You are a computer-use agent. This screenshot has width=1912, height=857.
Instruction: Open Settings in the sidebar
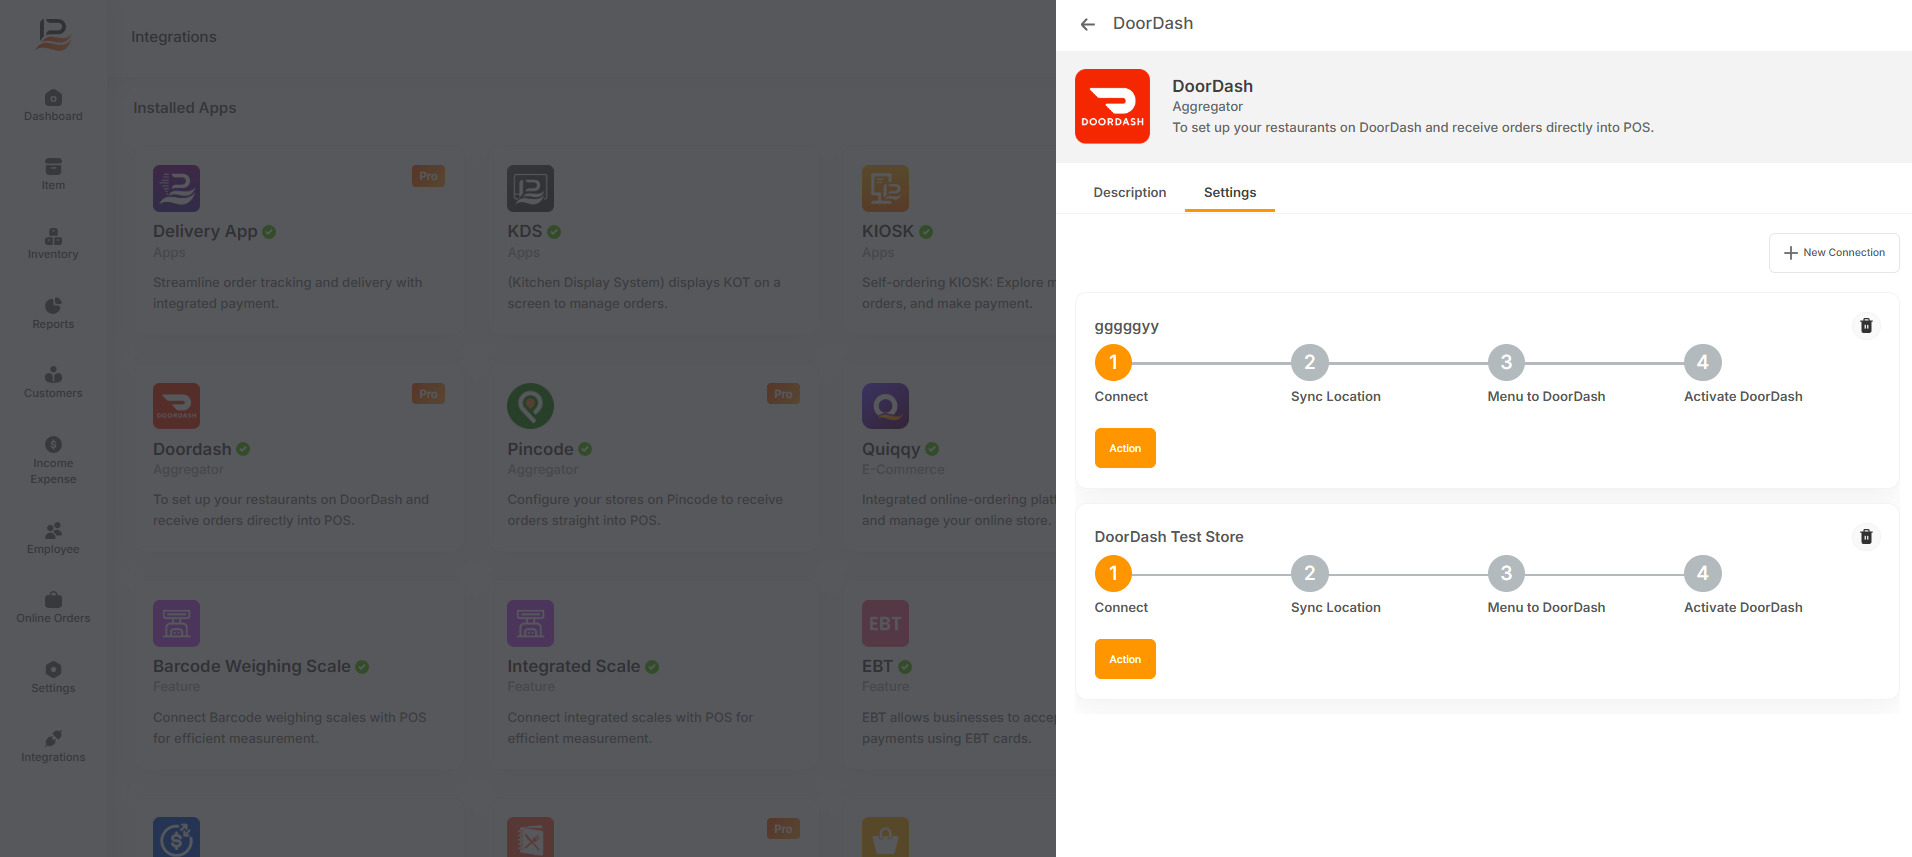click(x=53, y=677)
